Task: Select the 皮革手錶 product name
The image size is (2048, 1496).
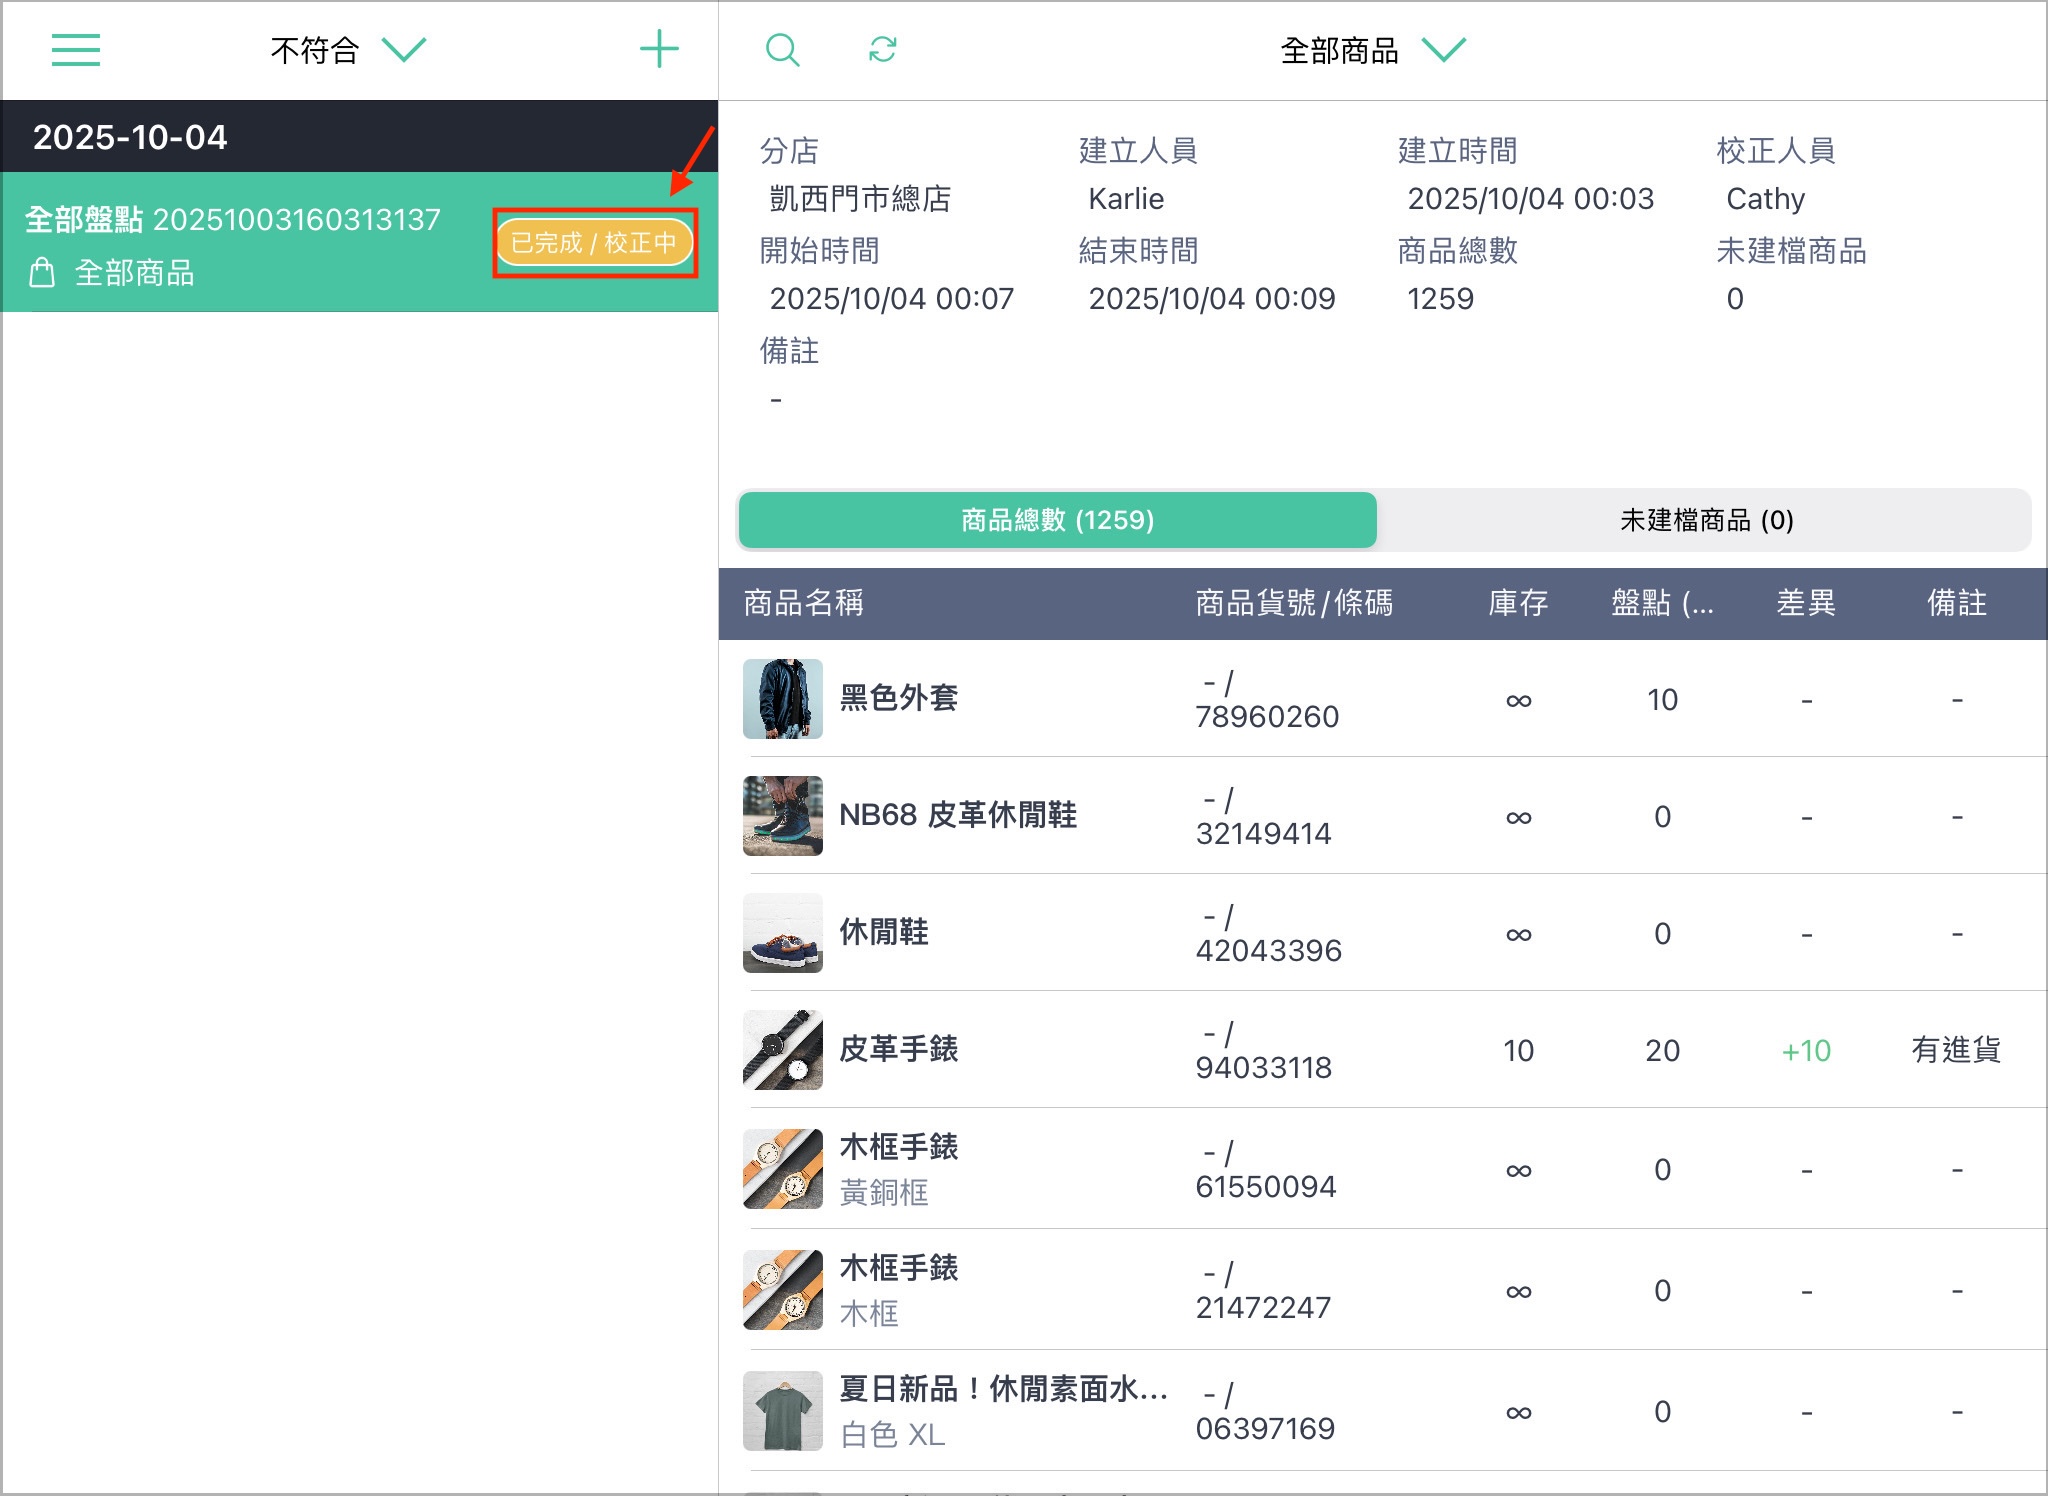Action: click(898, 1049)
